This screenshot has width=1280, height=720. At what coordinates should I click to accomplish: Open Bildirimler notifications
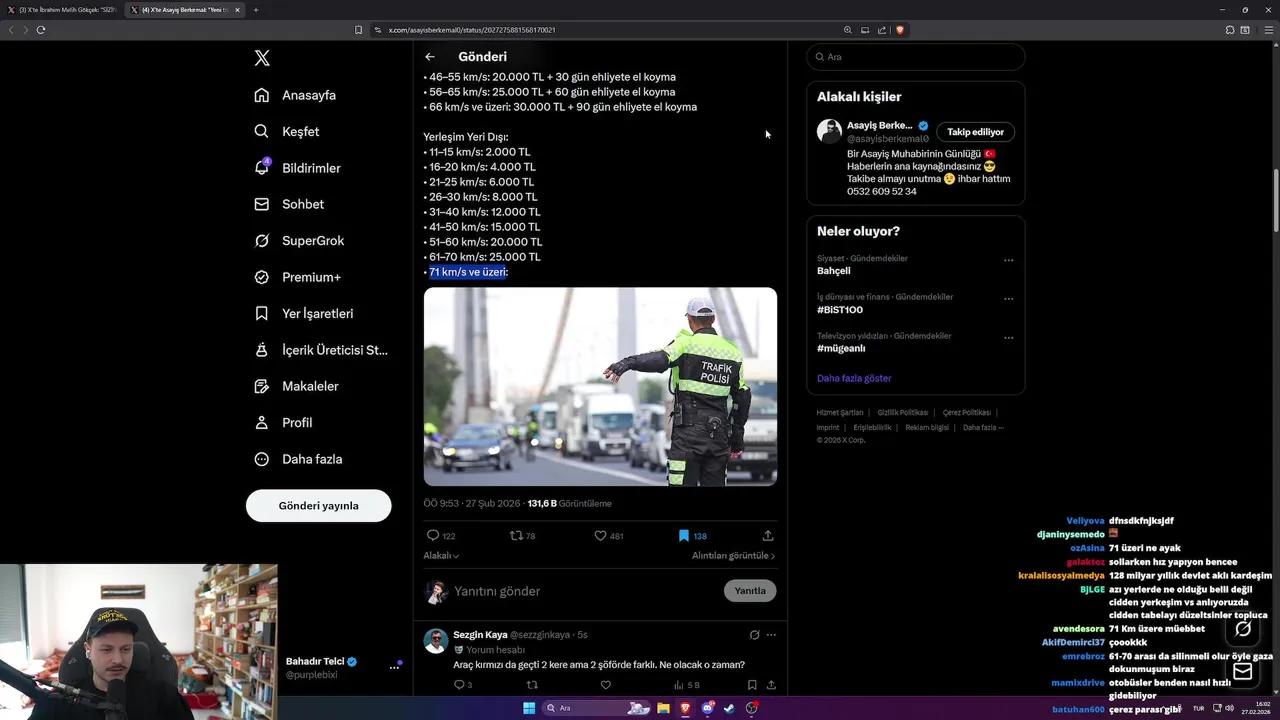297,168
